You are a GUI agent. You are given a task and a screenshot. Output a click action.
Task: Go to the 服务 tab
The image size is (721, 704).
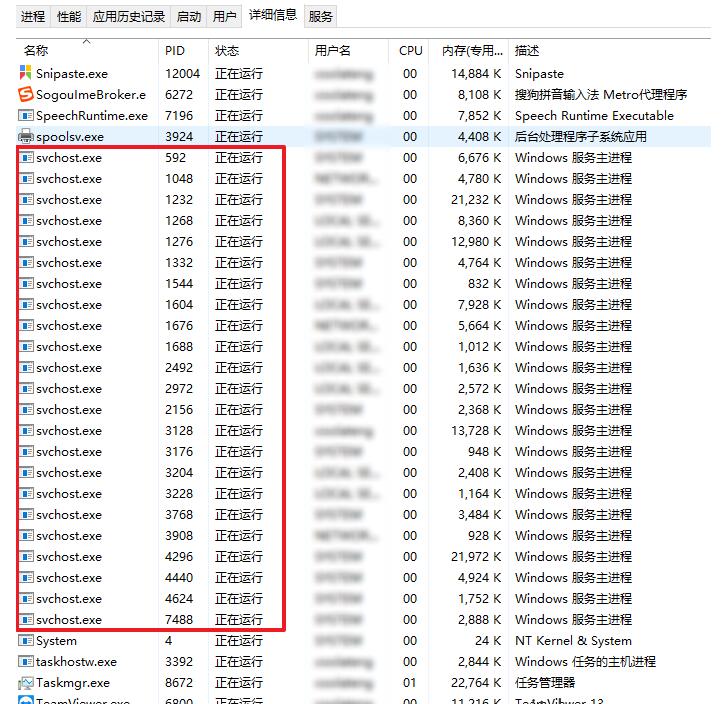pyautogui.click(x=321, y=16)
